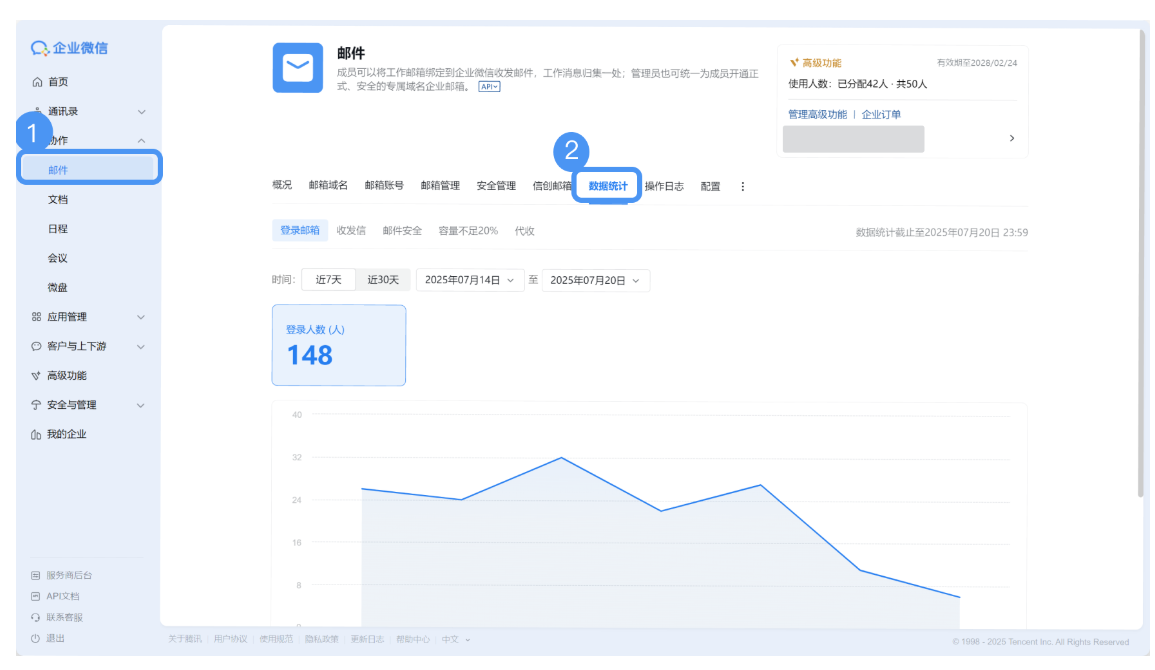The height and width of the screenshot is (670, 1155).
Task: Select the 邮件安全 sub-tab
Action: [x=402, y=230]
